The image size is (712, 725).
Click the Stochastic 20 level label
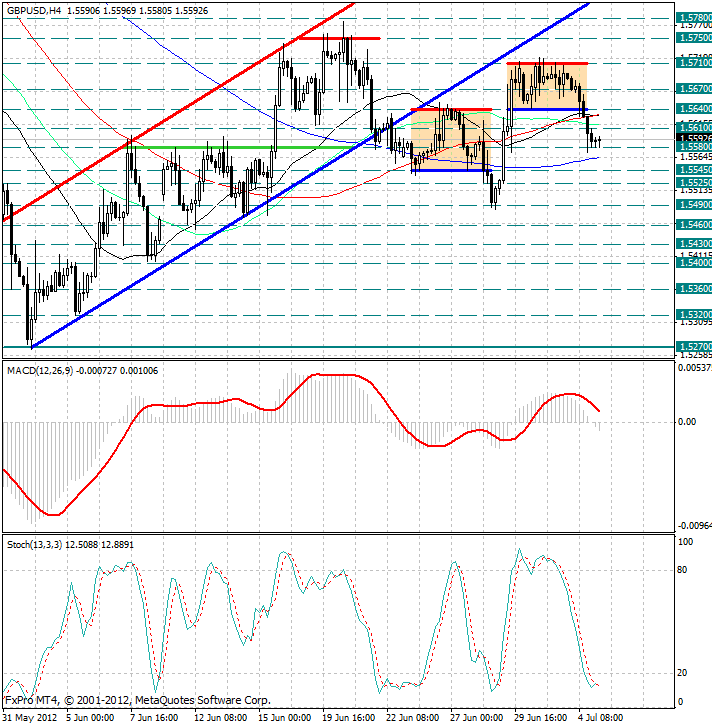pyautogui.click(x=682, y=673)
